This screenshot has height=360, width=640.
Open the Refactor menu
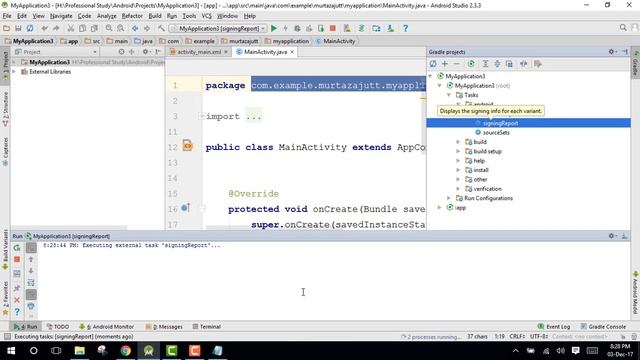click(x=132, y=16)
